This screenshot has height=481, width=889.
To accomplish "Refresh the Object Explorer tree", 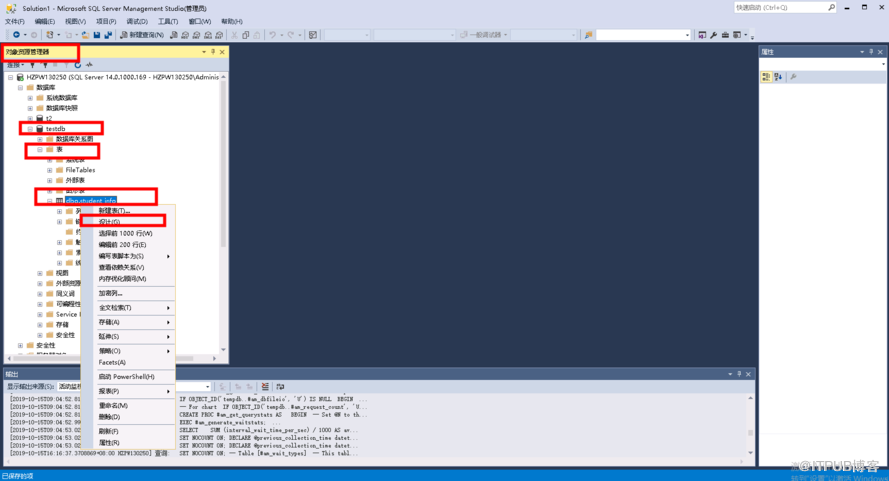I will [77, 65].
